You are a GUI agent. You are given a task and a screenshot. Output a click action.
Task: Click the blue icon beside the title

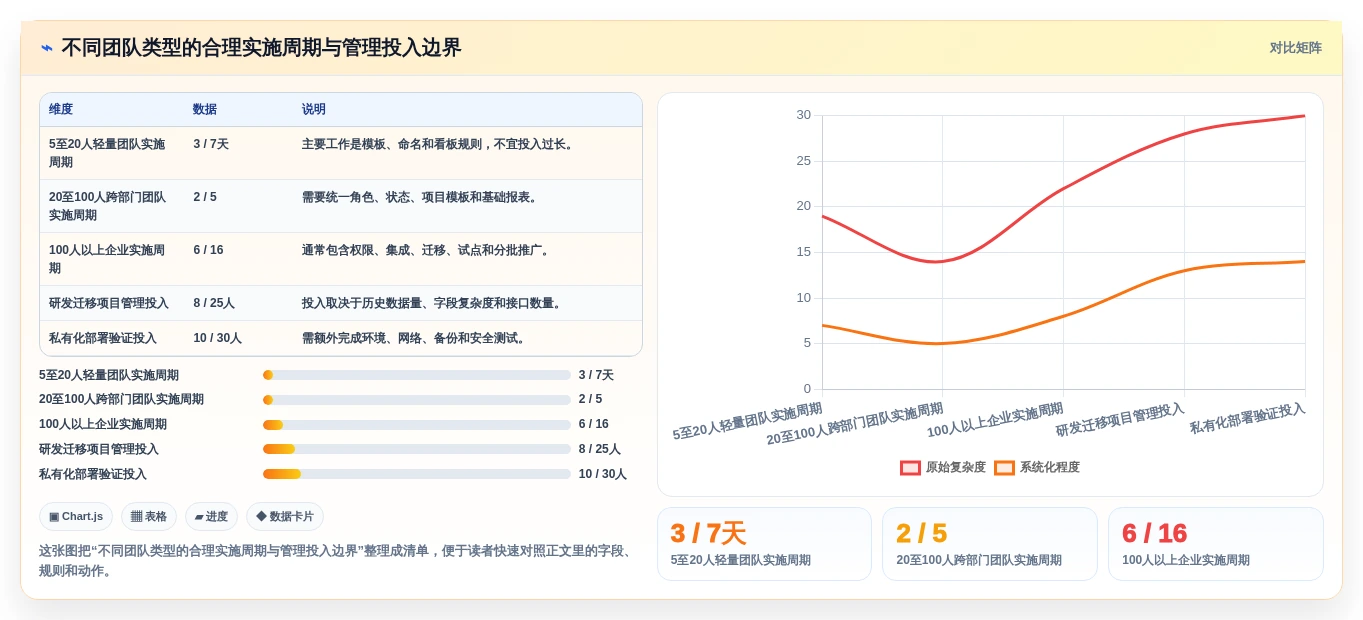(x=47, y=48)
